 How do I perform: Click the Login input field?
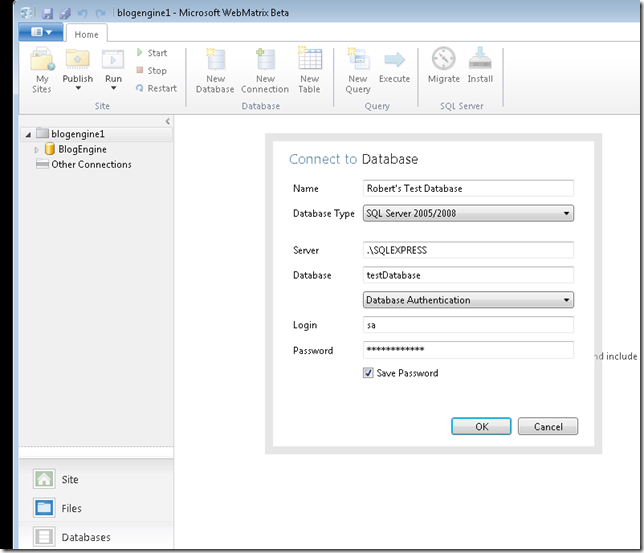click(468, 325)
